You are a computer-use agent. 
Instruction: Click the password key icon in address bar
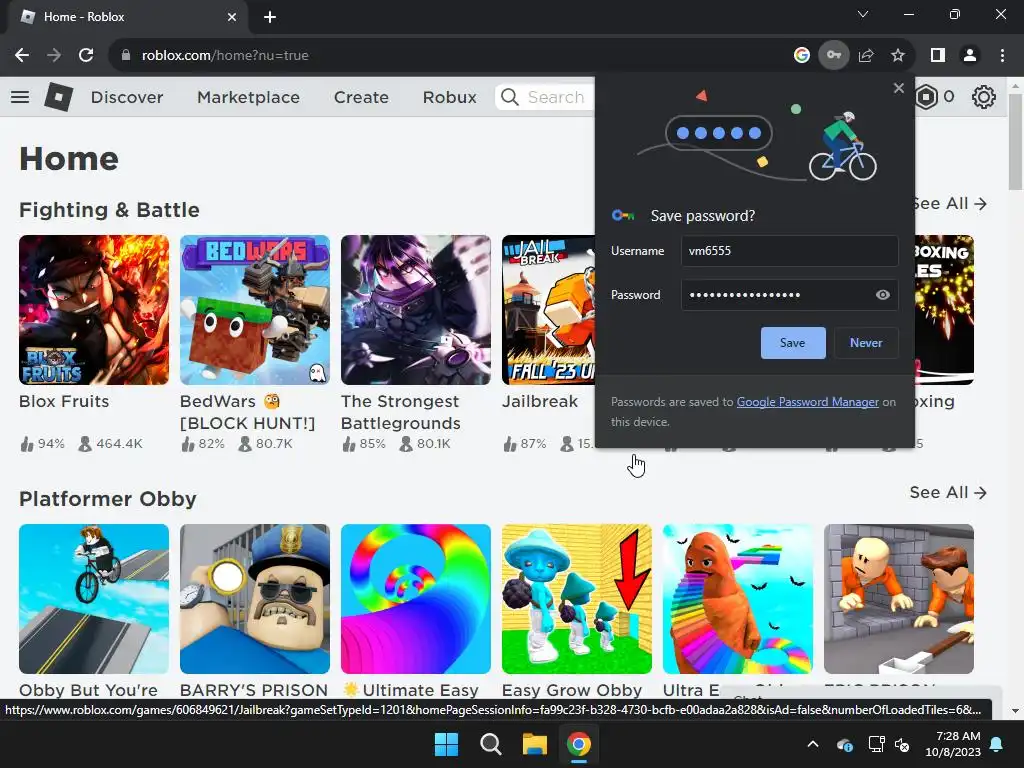834,56
